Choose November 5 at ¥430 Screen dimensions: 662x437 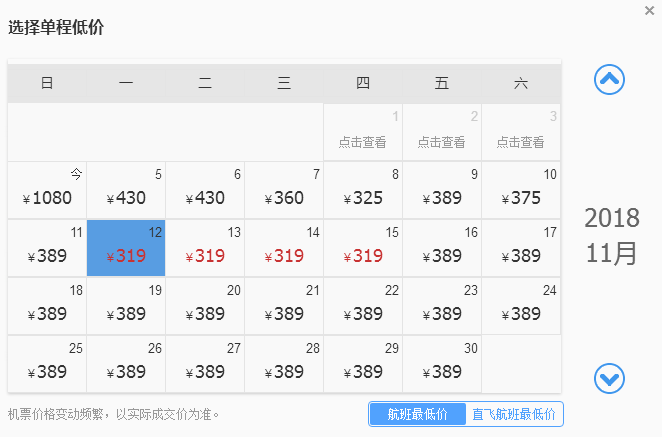pyautogui.click(x=126, y=190)
